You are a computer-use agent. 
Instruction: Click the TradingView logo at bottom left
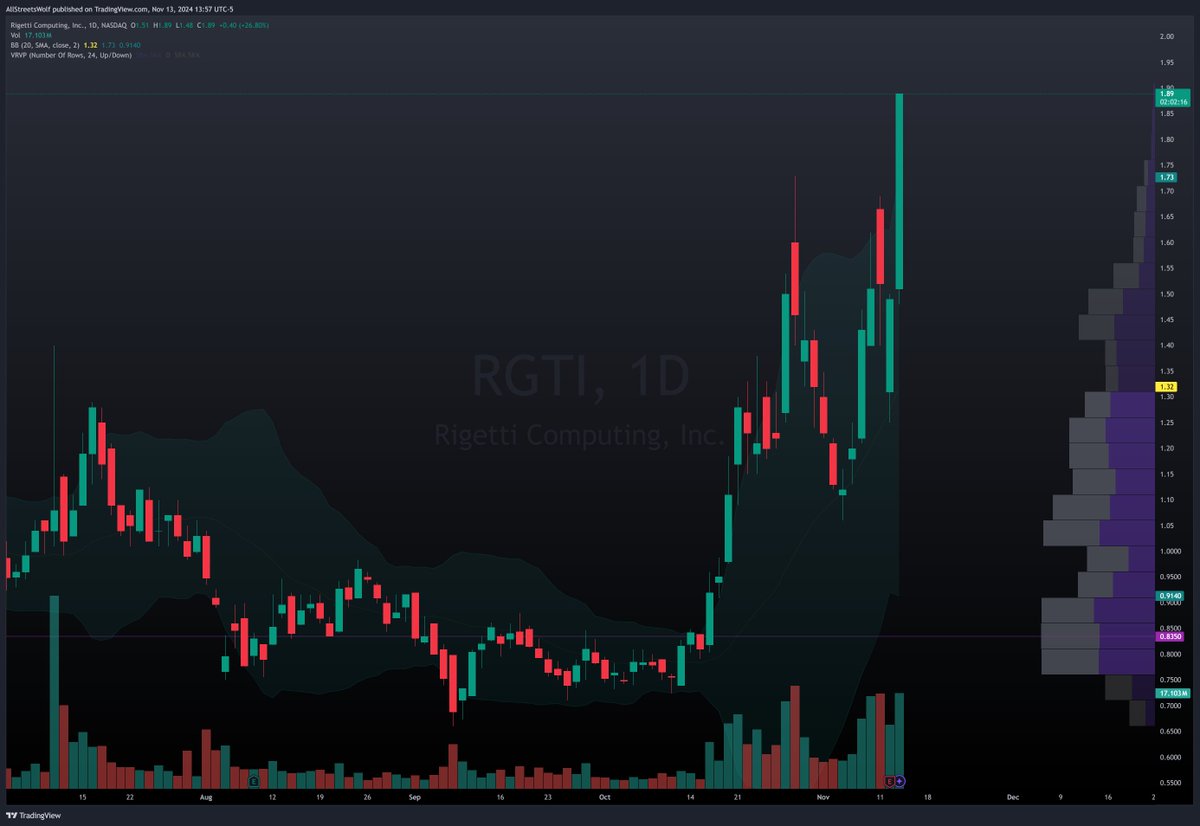[x=33, y=814]
